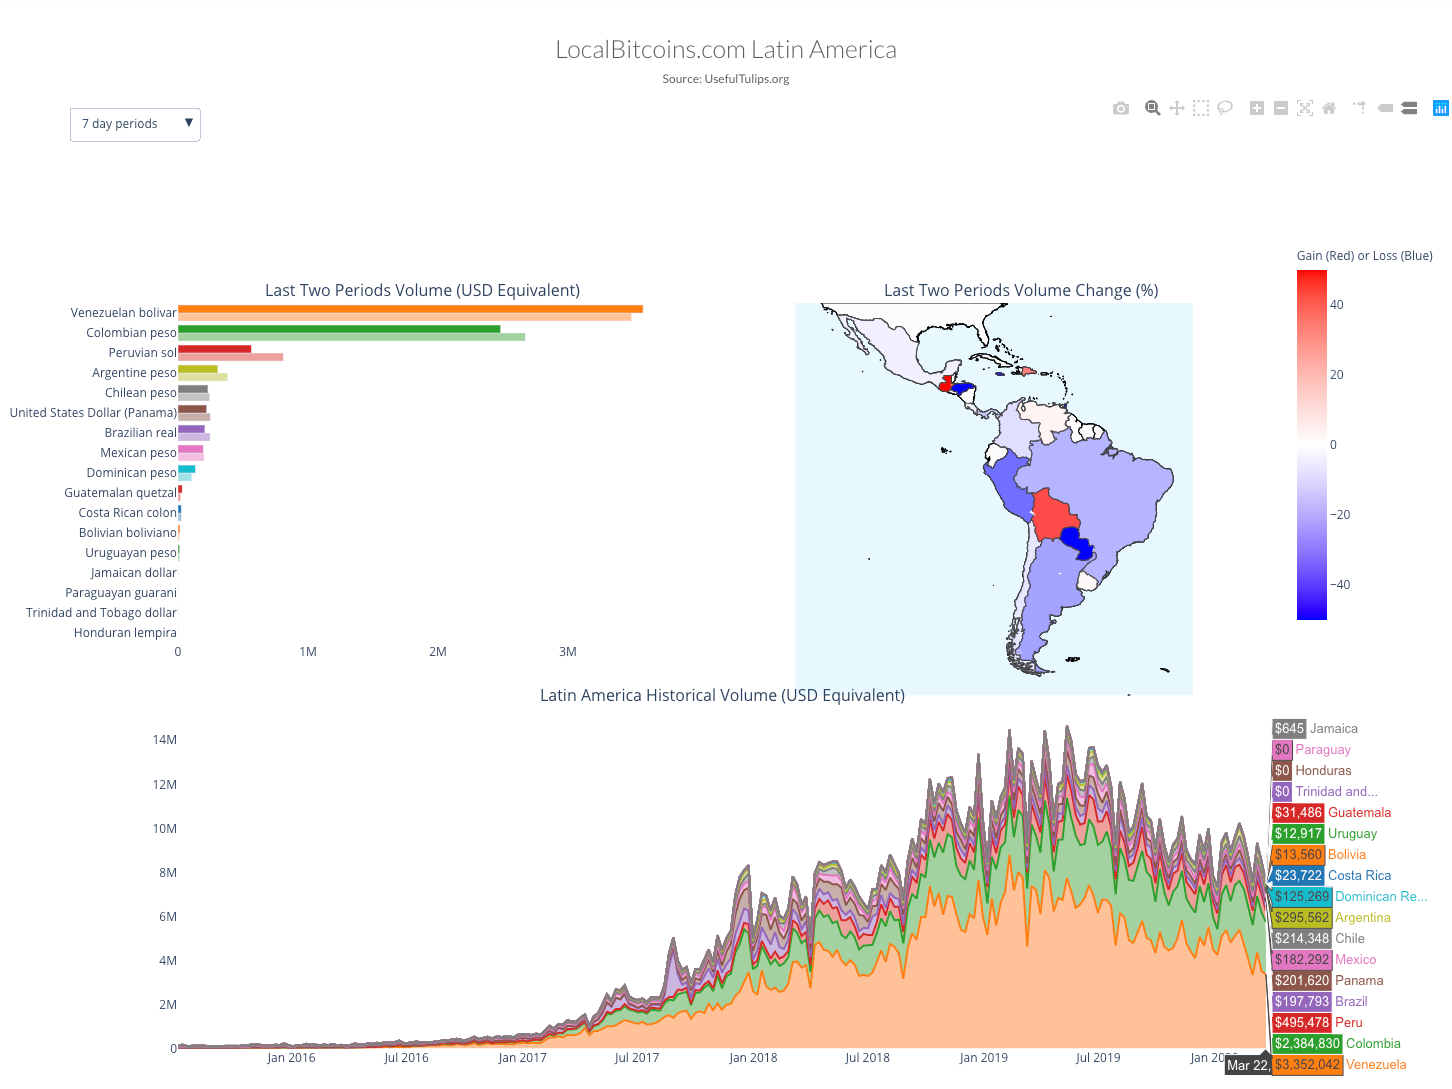The image size is (1452, 1089).
Task: Enable show closest data on hover
Action: [1385, 108]
